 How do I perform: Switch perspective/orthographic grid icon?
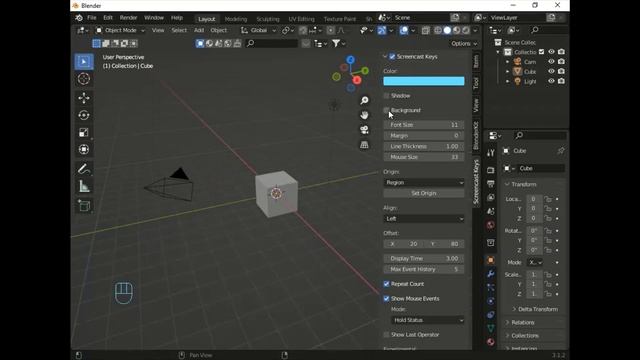coord(364,145)
